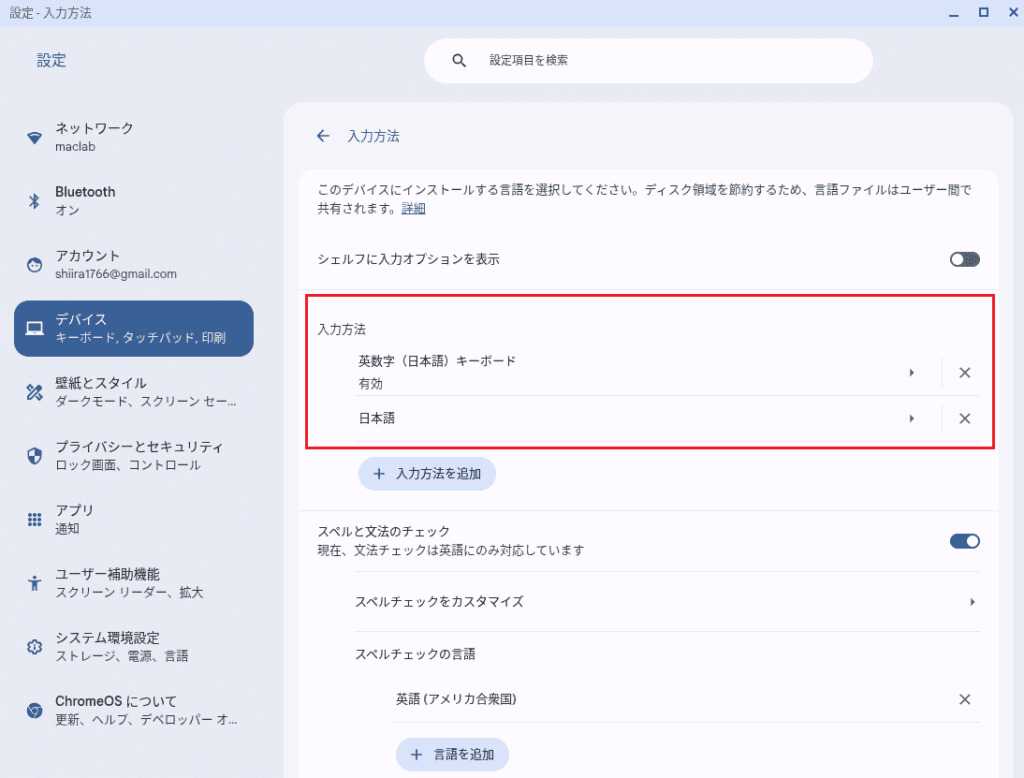Maximize the settings window
The width and height of the screenshot is (1024, 778).
coord(984,12)
